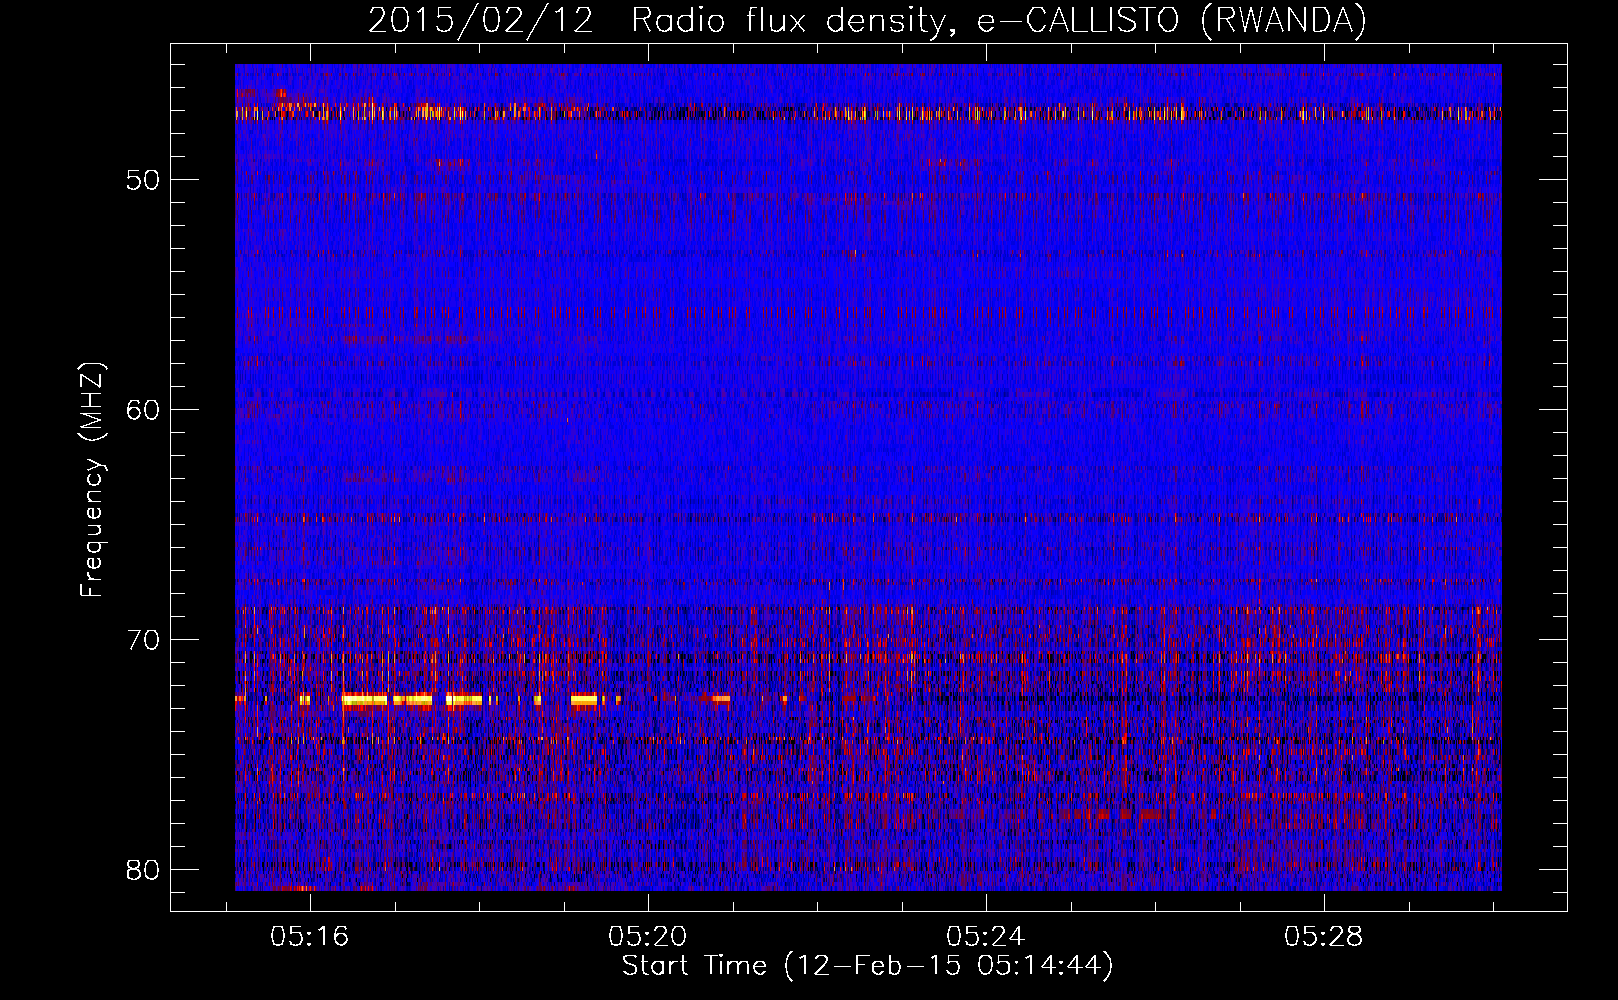Screen dimensions: 1618x1000
Task: Select the 'Frequency (MHZ)' y-axis label
Action: [x=92, y=481]
